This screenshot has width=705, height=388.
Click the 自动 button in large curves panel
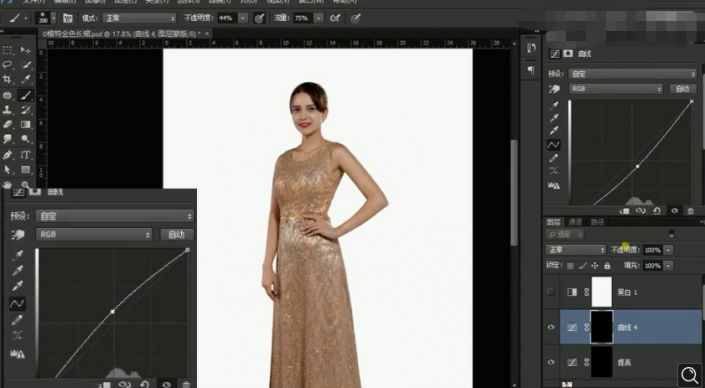click(x=177, y=234)
